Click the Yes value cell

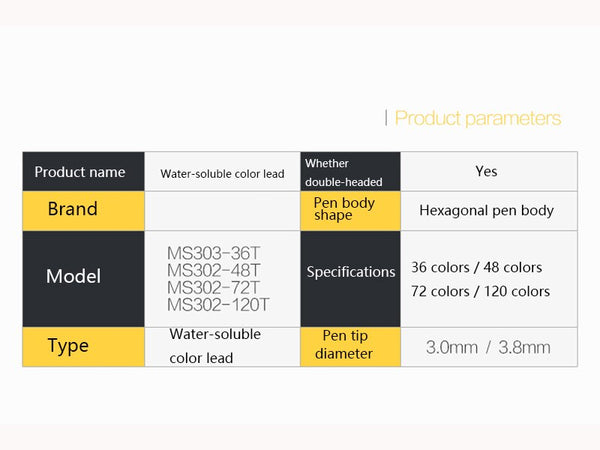[486, 171]
